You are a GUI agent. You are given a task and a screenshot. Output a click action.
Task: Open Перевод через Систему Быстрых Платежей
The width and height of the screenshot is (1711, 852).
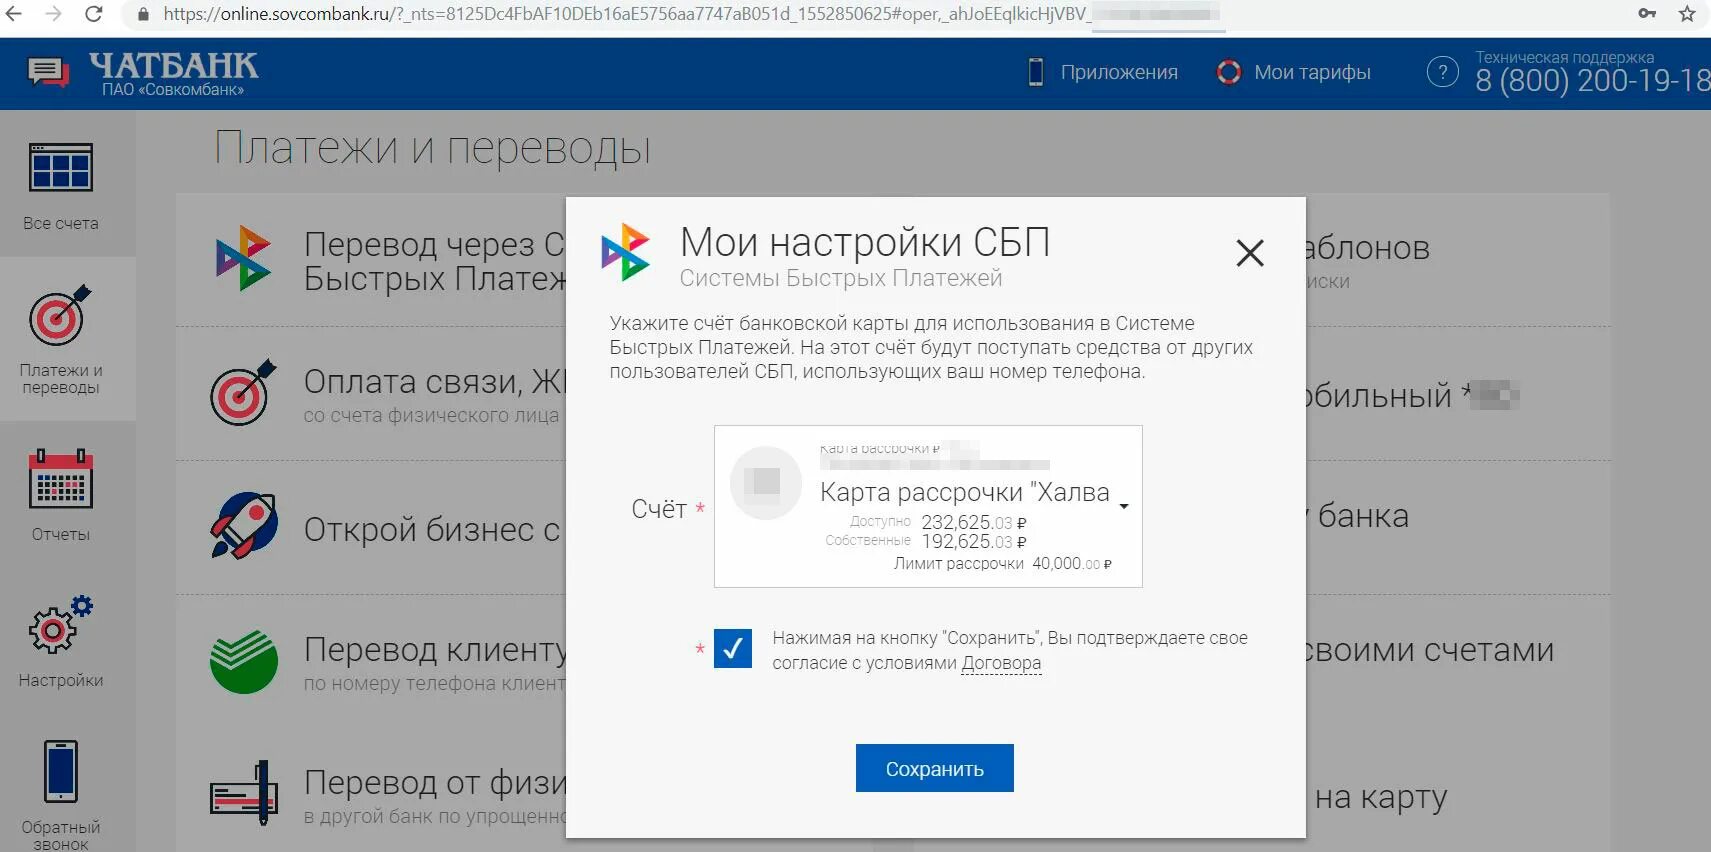pyautogui.click(x=435, y=260)
